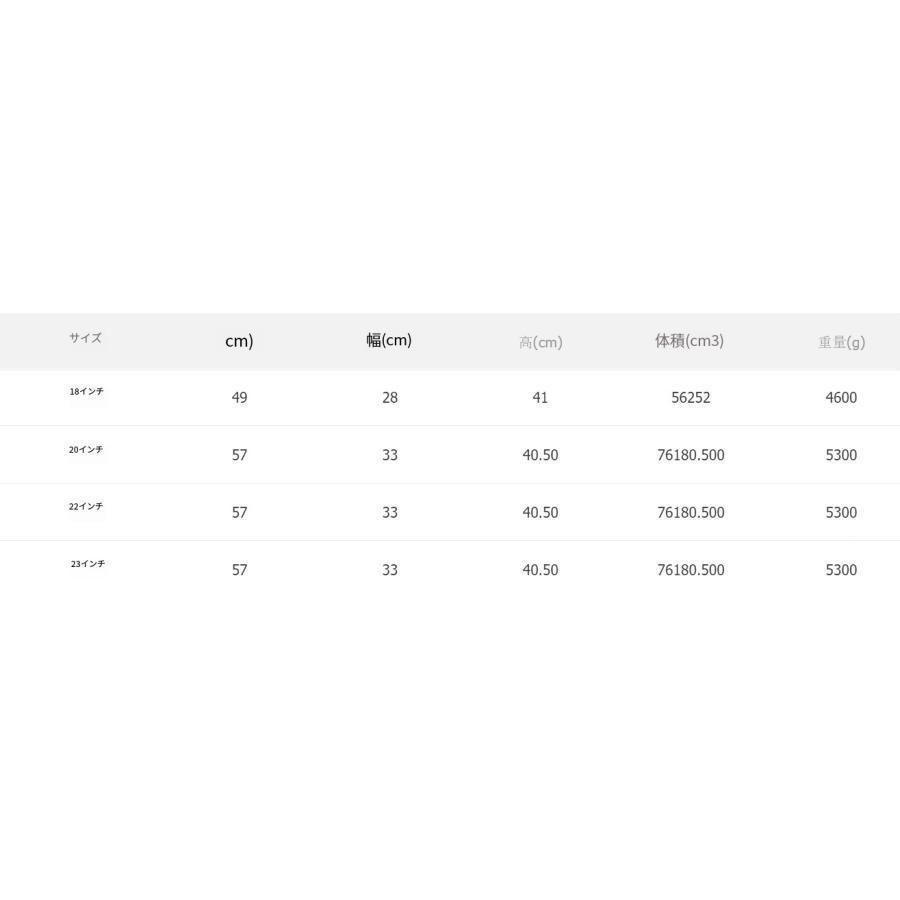
Task: Click the width value 28
Action: (x=390, y=398)
